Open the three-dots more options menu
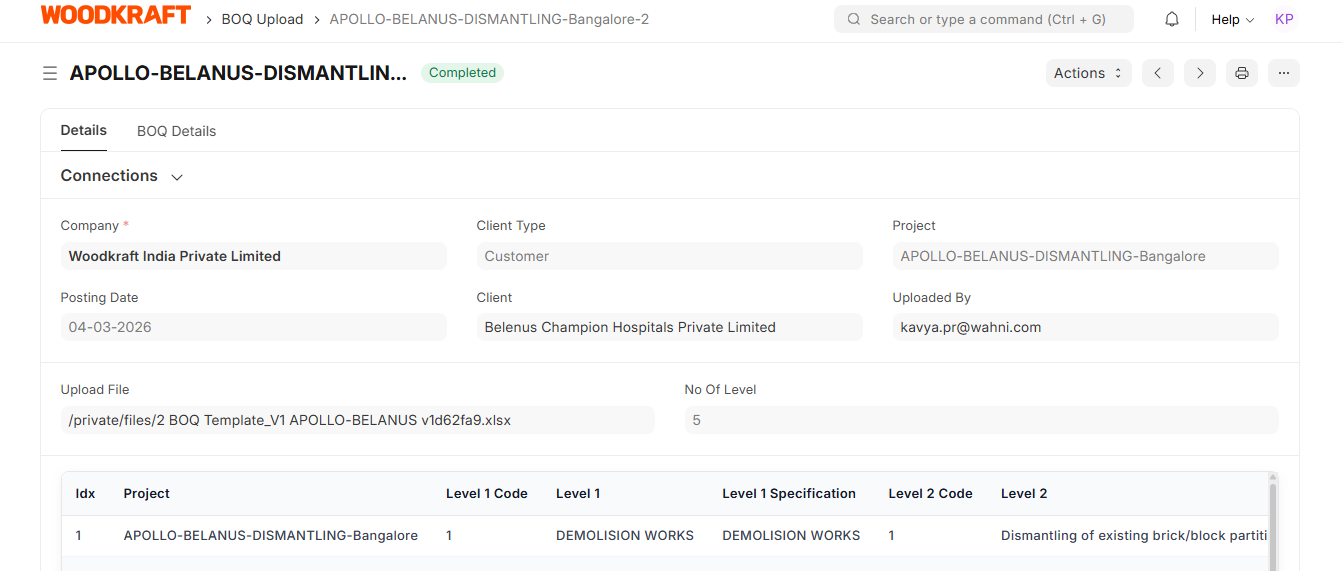This screenshot has width=1342, height=571. click(x=1284, y=73)
